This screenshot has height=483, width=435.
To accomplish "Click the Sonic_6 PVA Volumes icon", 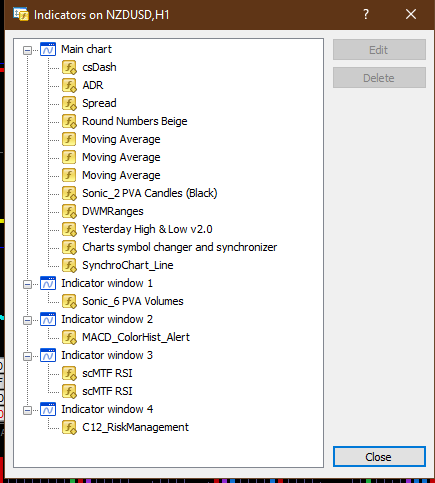I will [69, 301].
